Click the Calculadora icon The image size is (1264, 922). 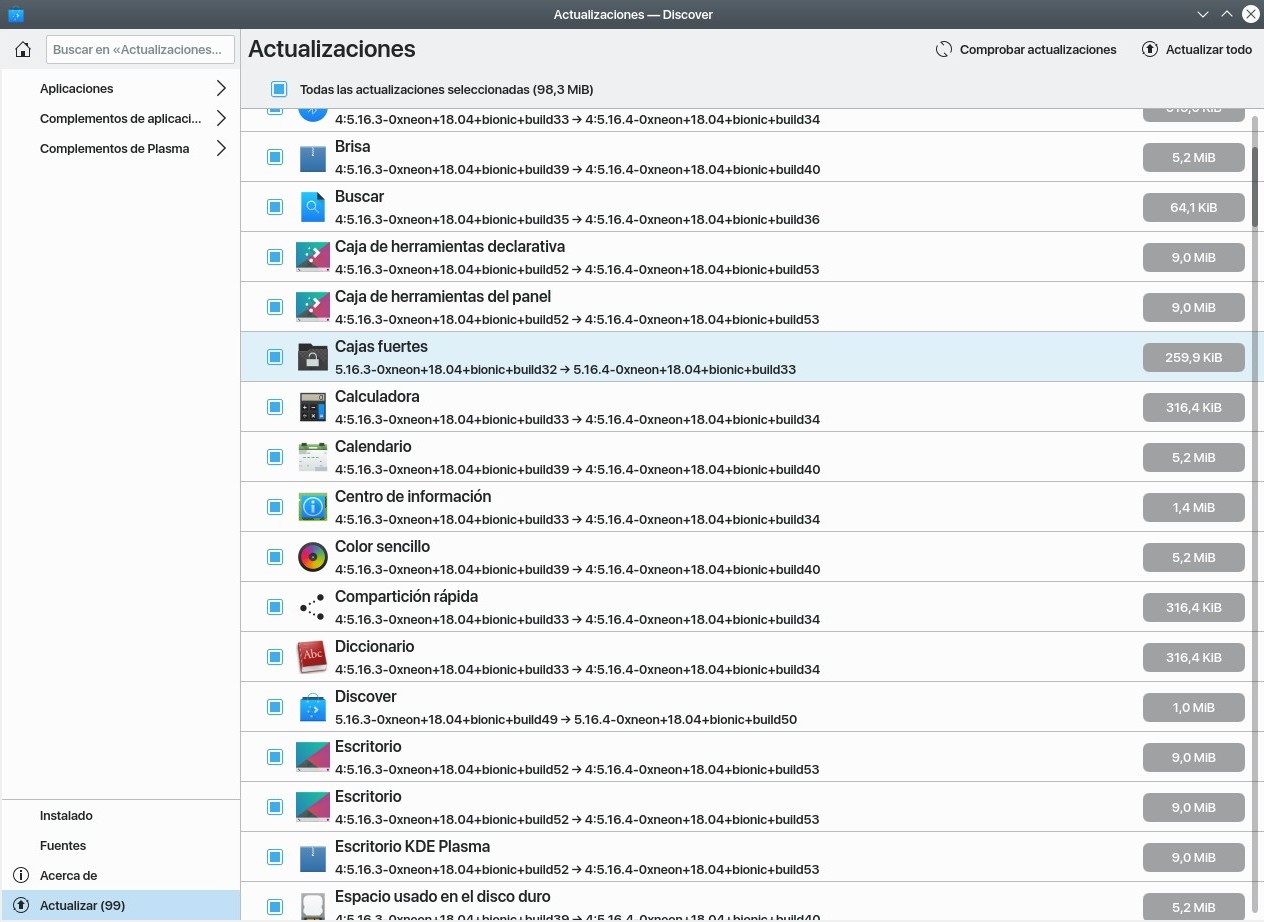[x=313, y=407]
